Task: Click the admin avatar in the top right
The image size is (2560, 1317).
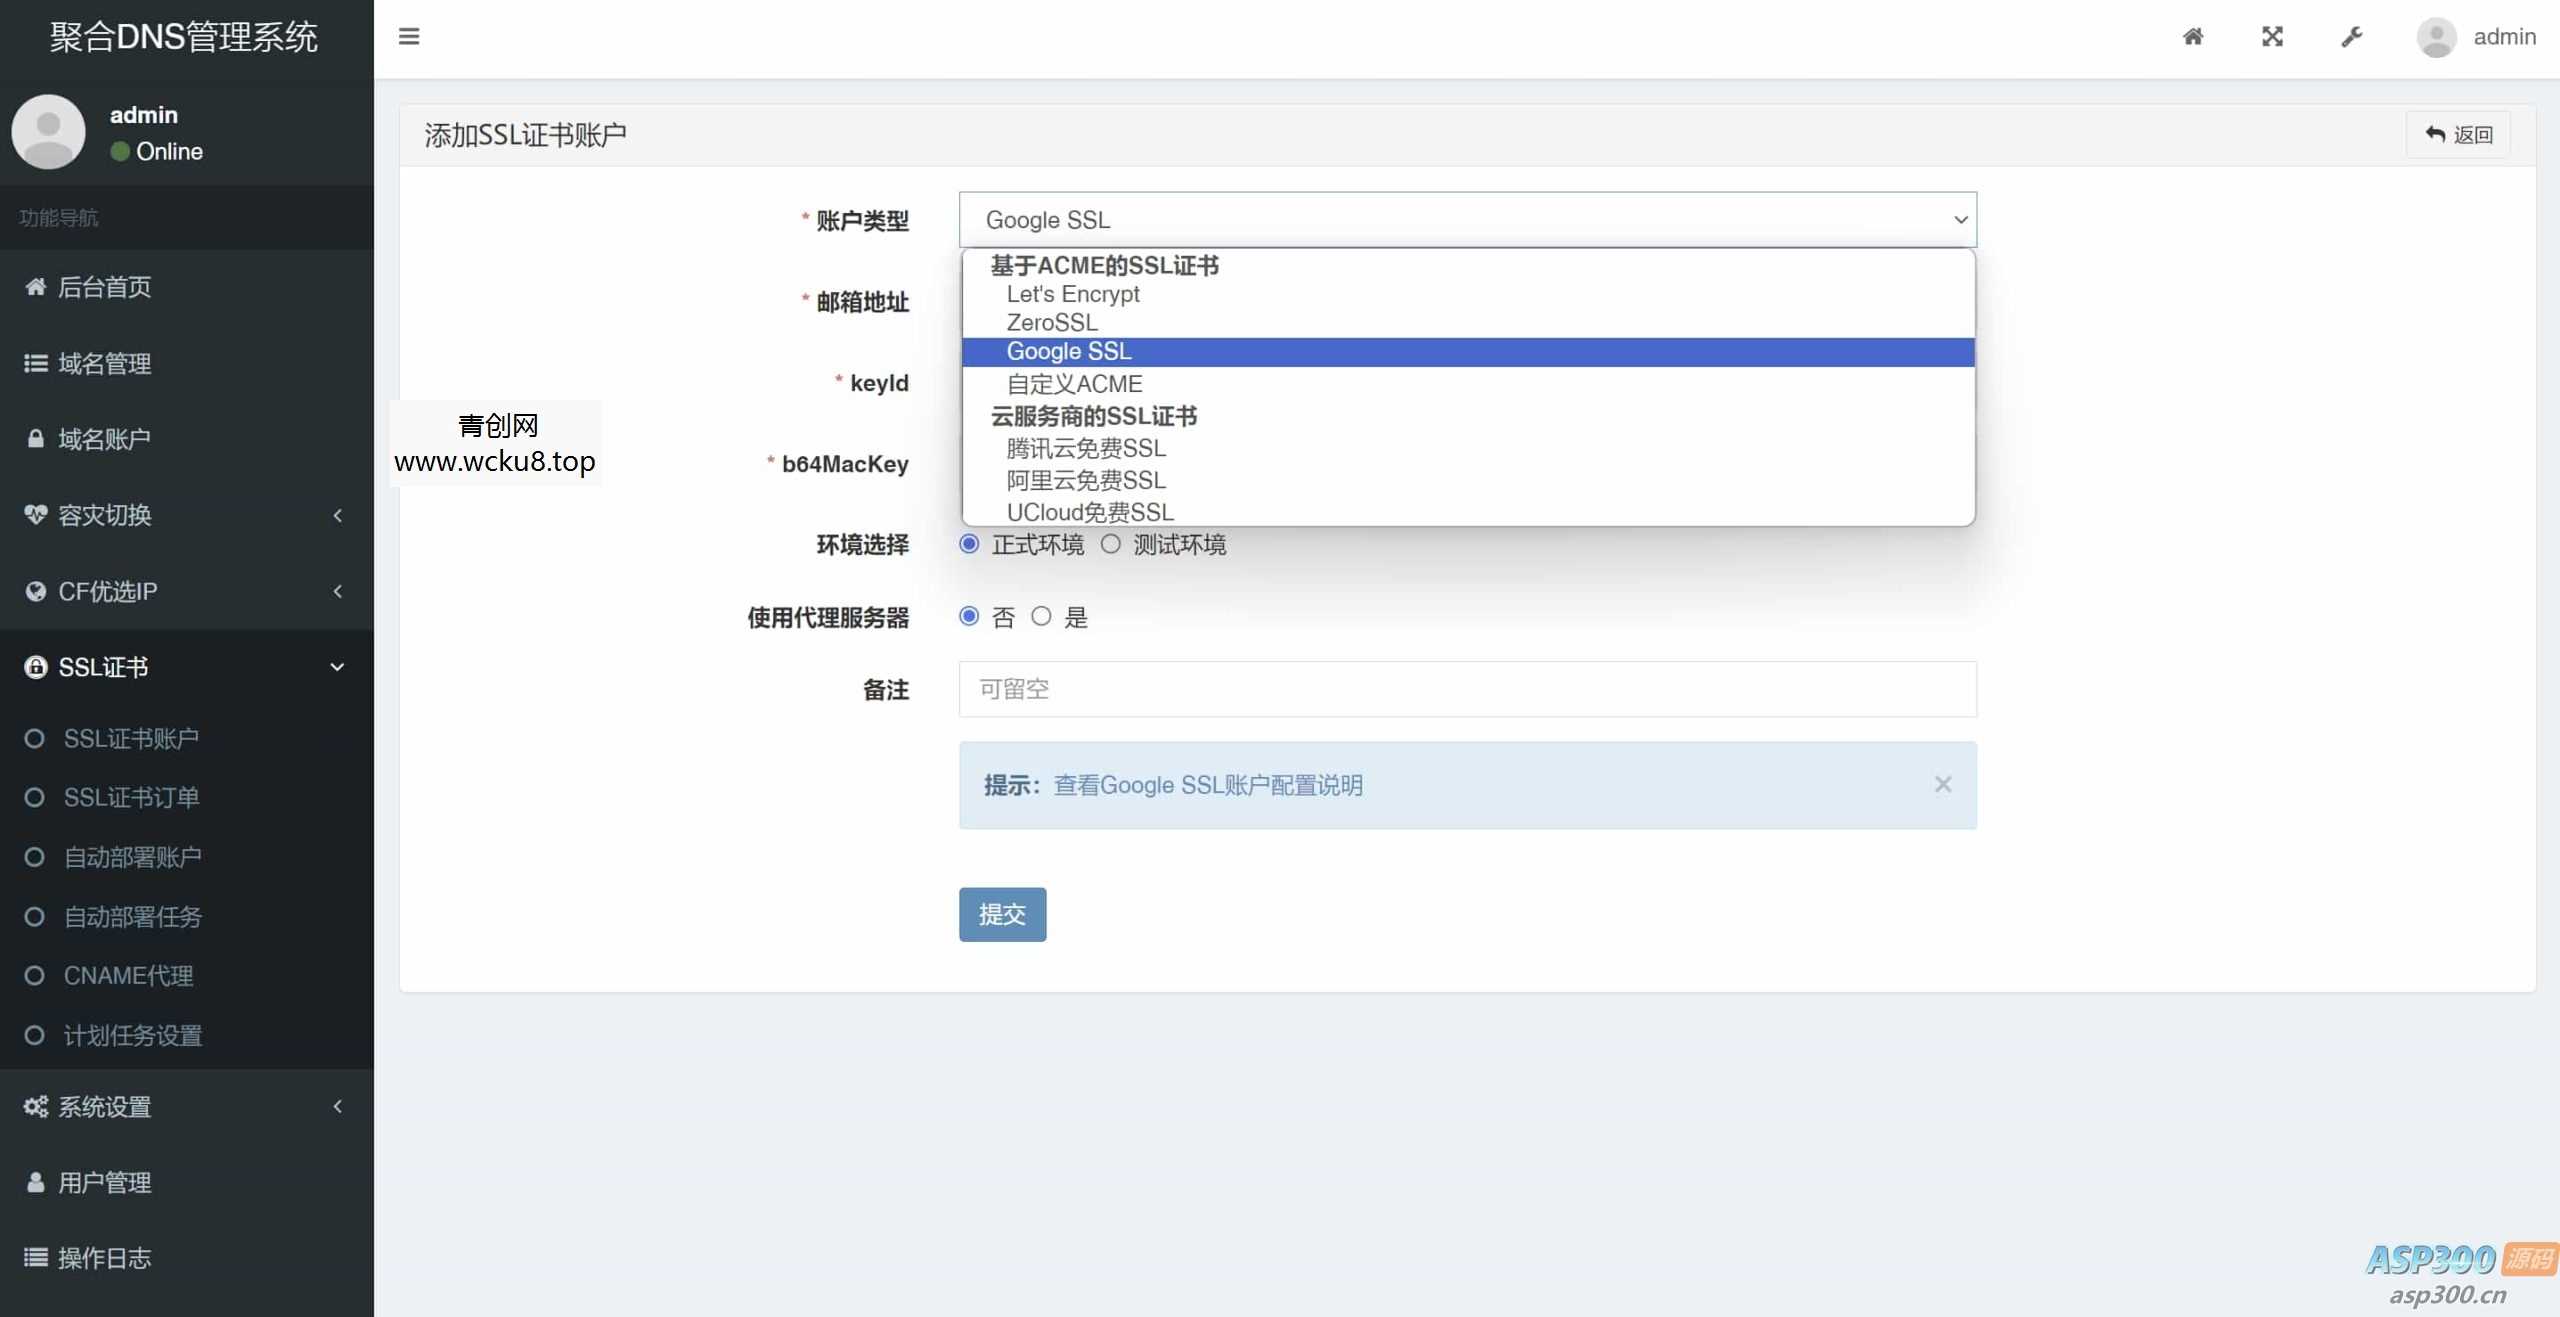Action: pos(2437,36)
